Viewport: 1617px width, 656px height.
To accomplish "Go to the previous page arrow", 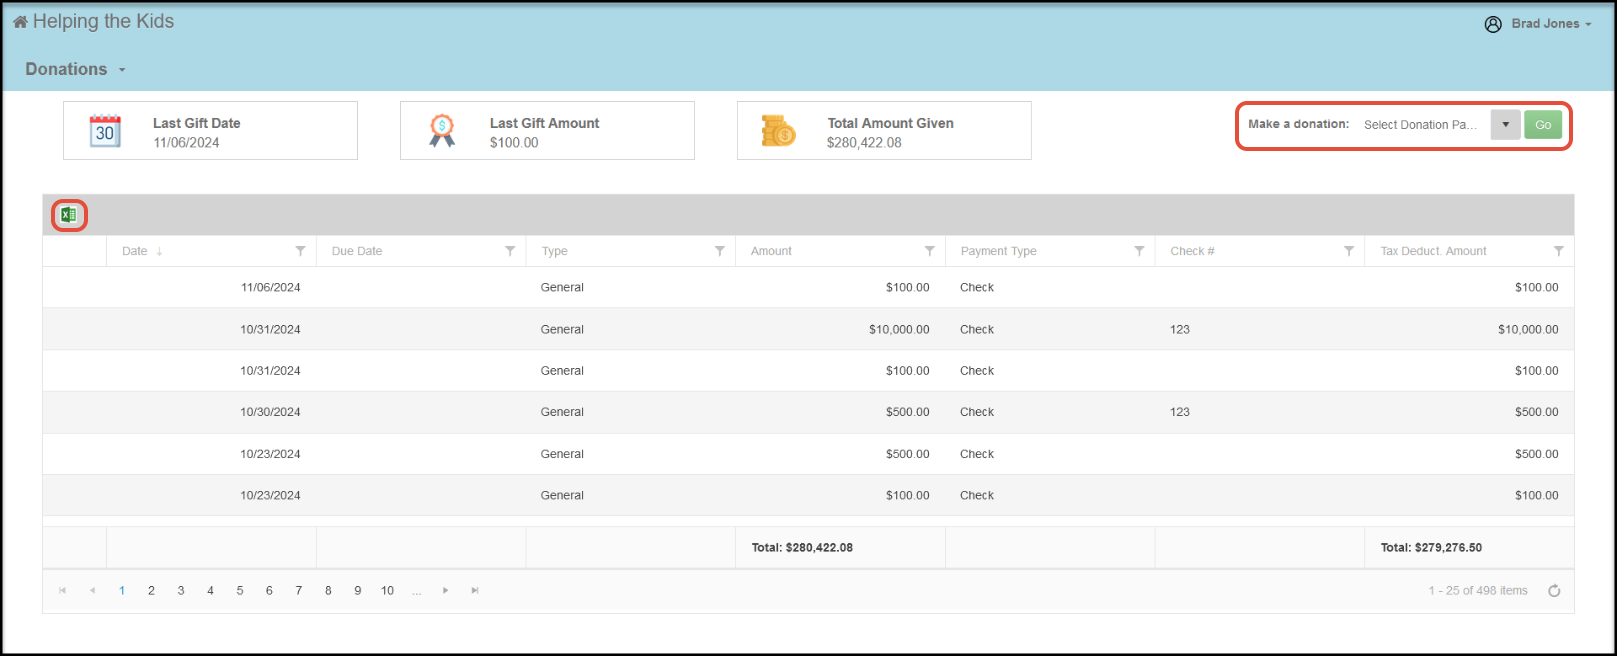I will 92,591.
